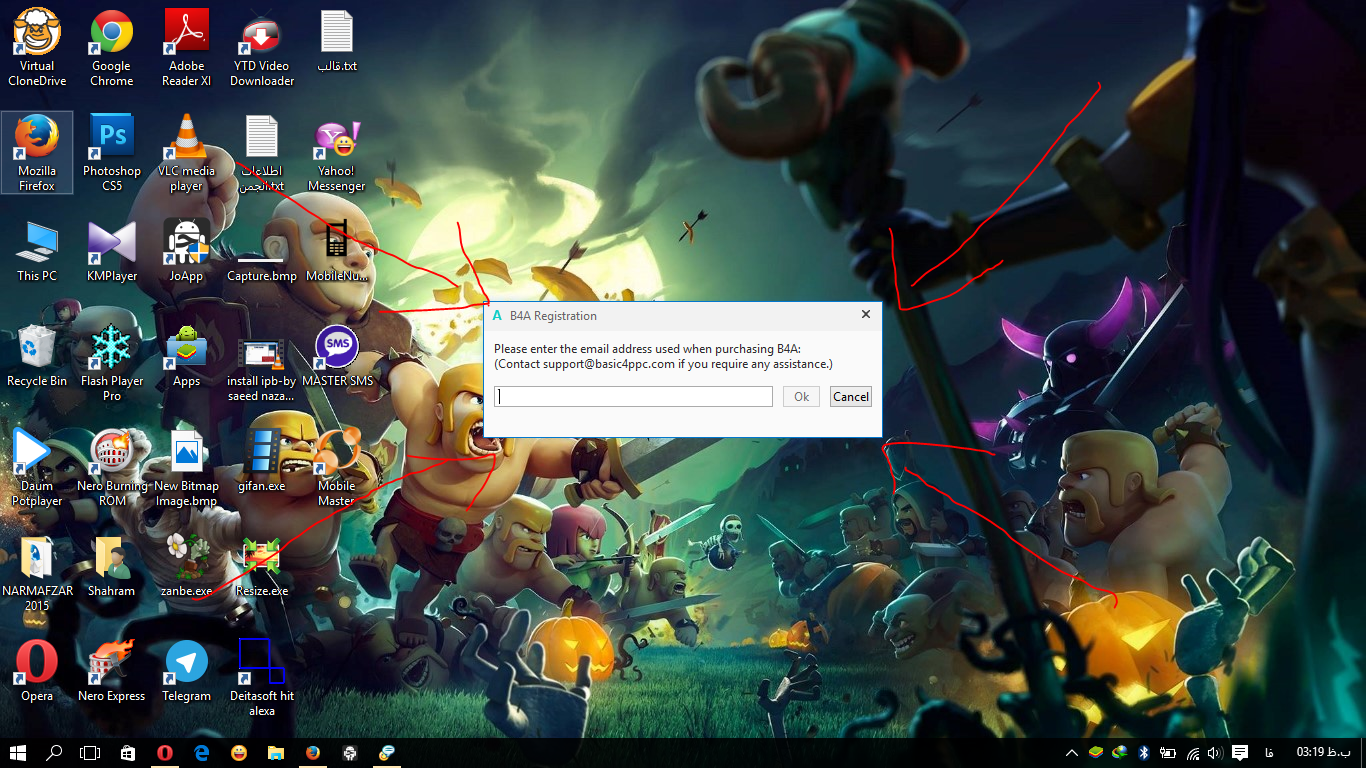
Task: Click the Ok button in the dialog
Action: point(801,397)
